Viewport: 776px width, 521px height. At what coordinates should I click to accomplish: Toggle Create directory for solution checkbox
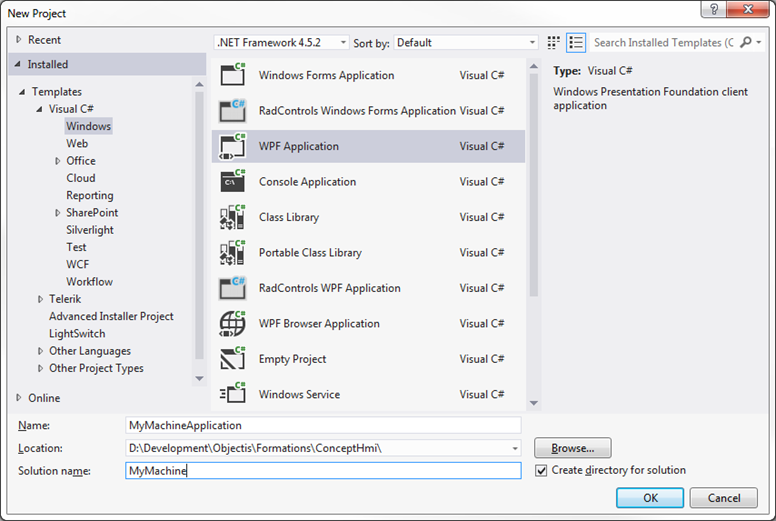pyautogui.click(x=541, y=471)
